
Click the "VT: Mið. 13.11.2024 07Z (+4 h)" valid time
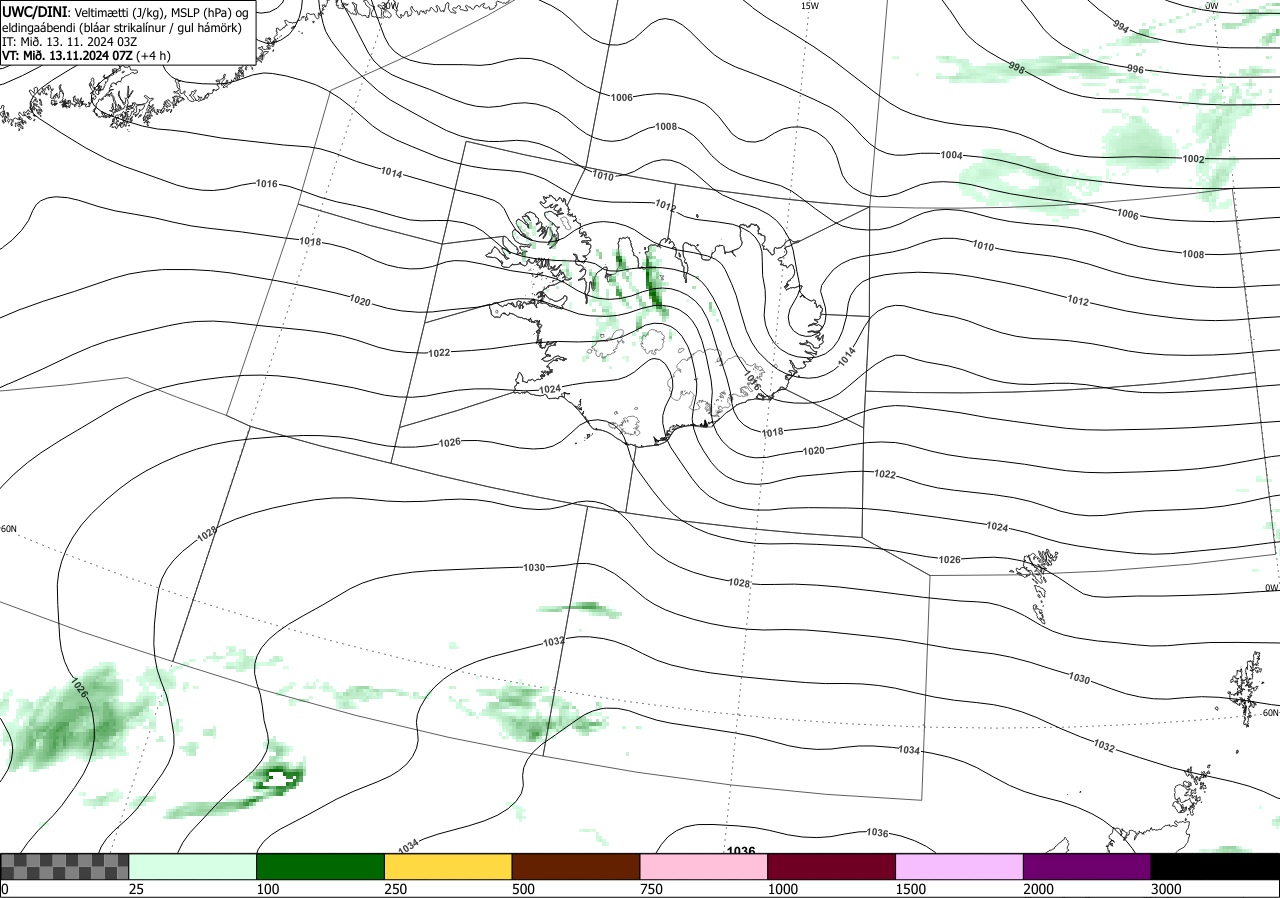(86, 56)
